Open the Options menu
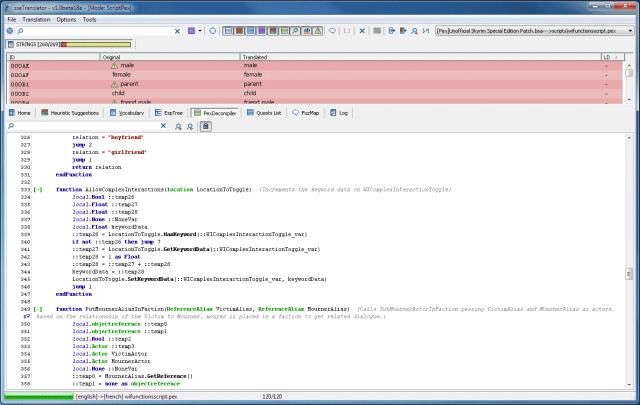 (x=66, y=19)
